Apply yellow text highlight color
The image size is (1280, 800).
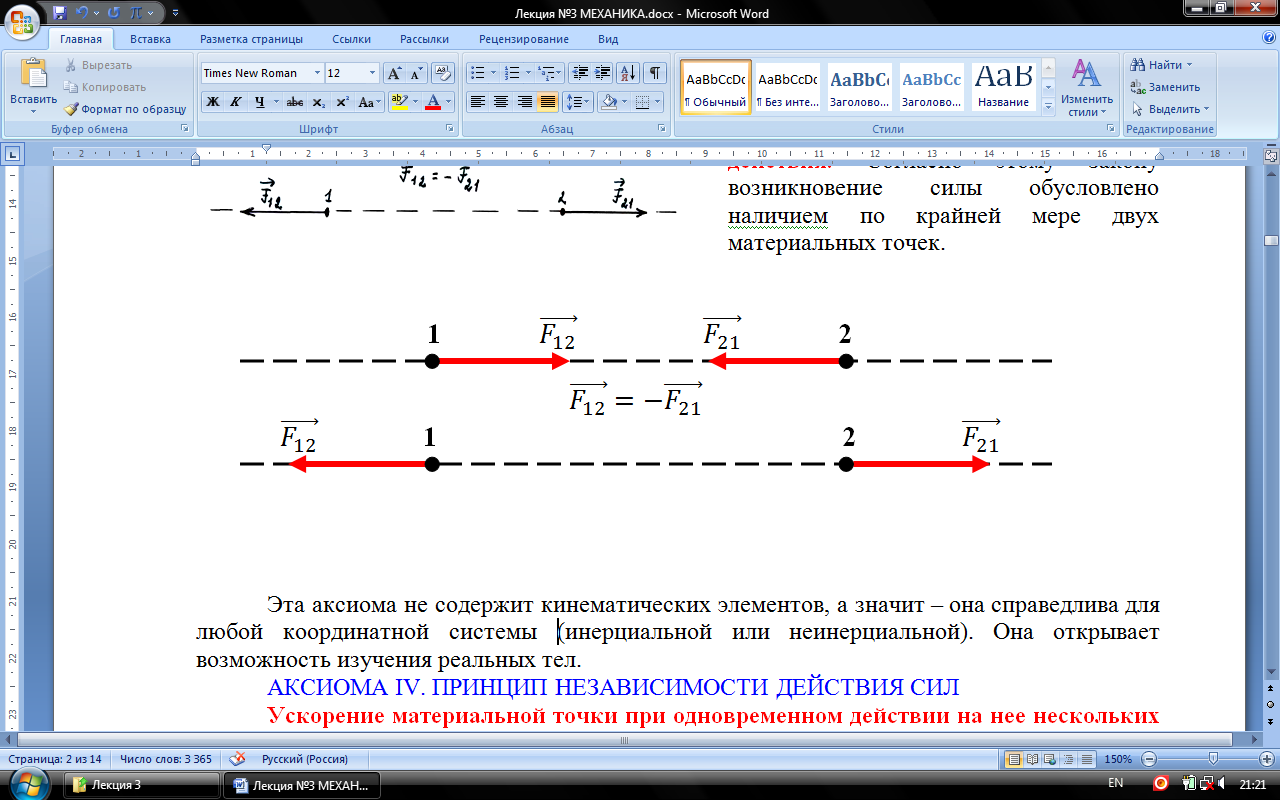click(x=399, y=102)
